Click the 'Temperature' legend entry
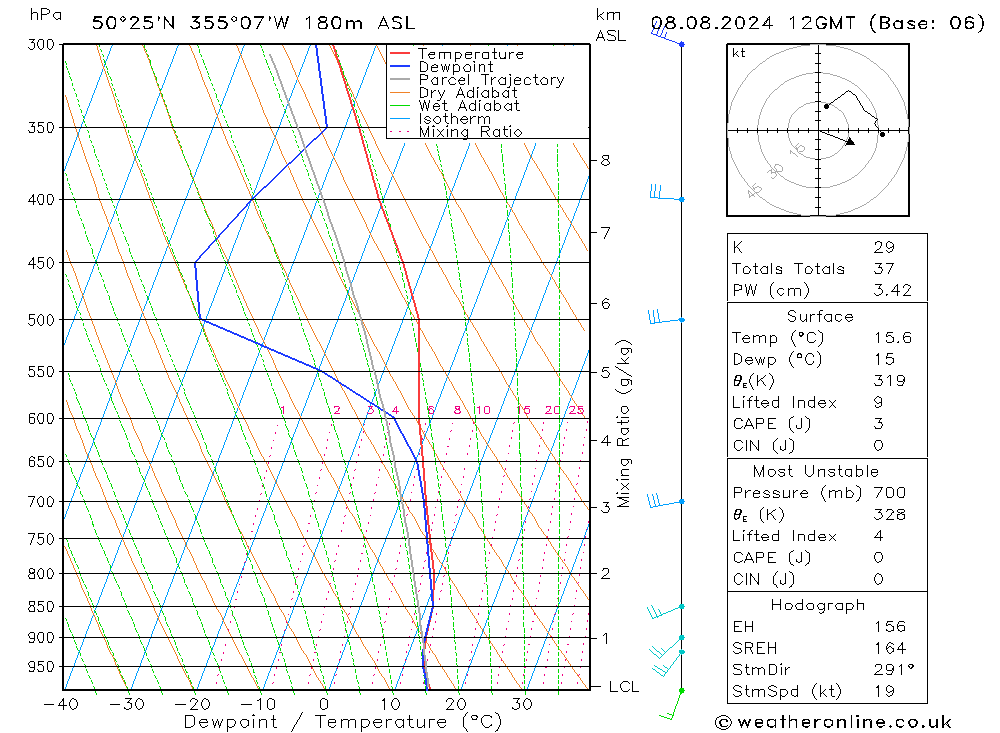The image size is (1000, 733). click(471, 54)
